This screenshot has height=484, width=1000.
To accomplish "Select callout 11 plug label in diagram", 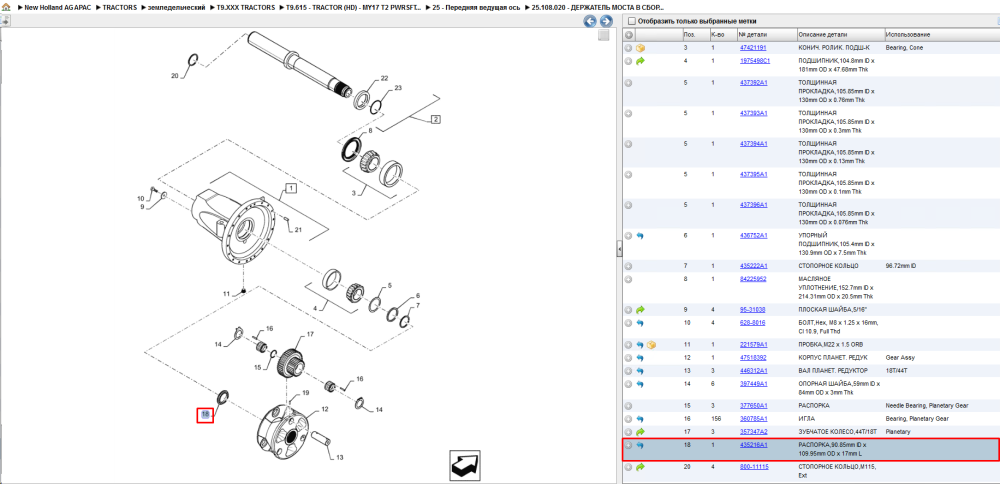I will 226,294.
